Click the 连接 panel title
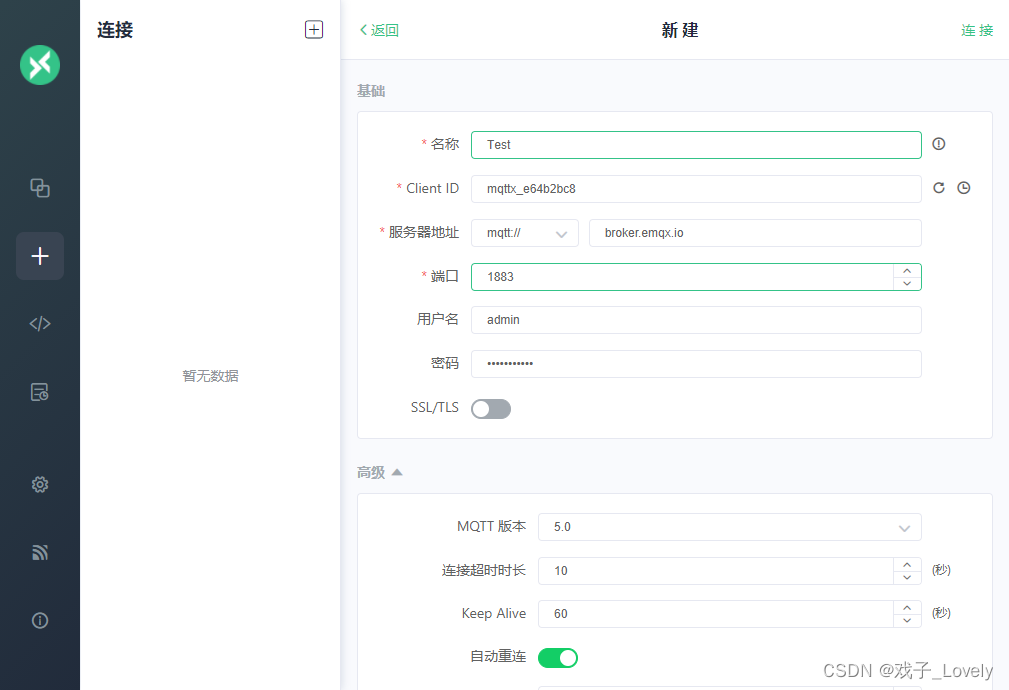The image size is (1009, 690). (x=114, y=30)
